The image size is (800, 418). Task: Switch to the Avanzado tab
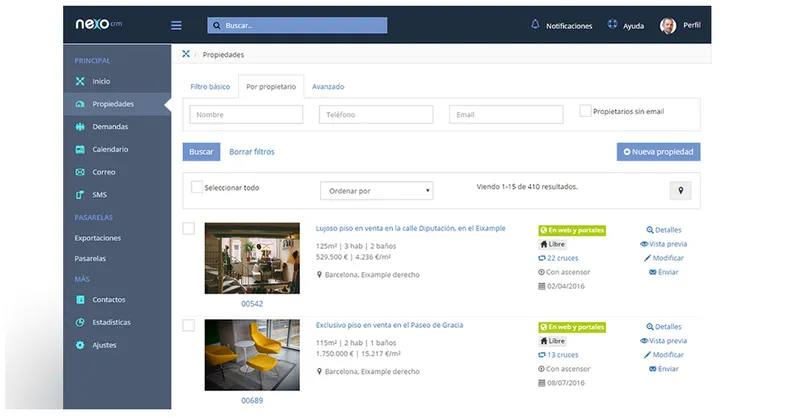328,87
